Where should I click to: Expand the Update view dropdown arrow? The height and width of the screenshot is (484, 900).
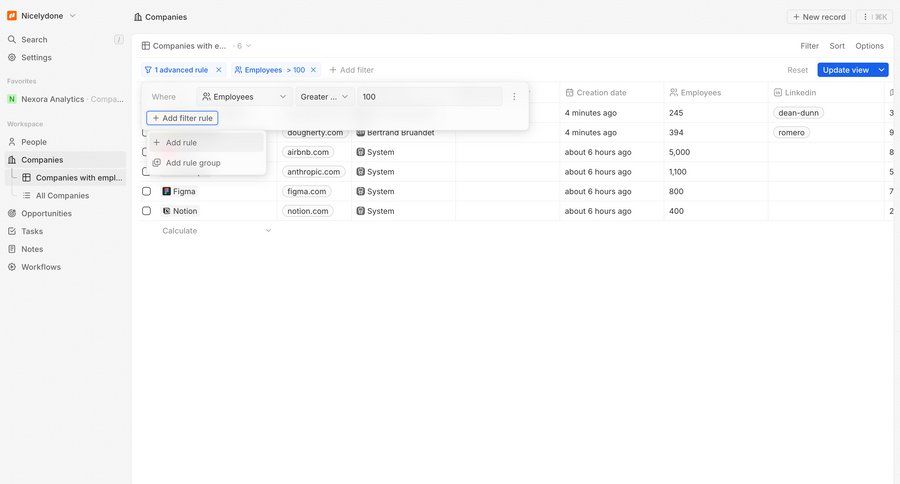[x=882, y=70]
